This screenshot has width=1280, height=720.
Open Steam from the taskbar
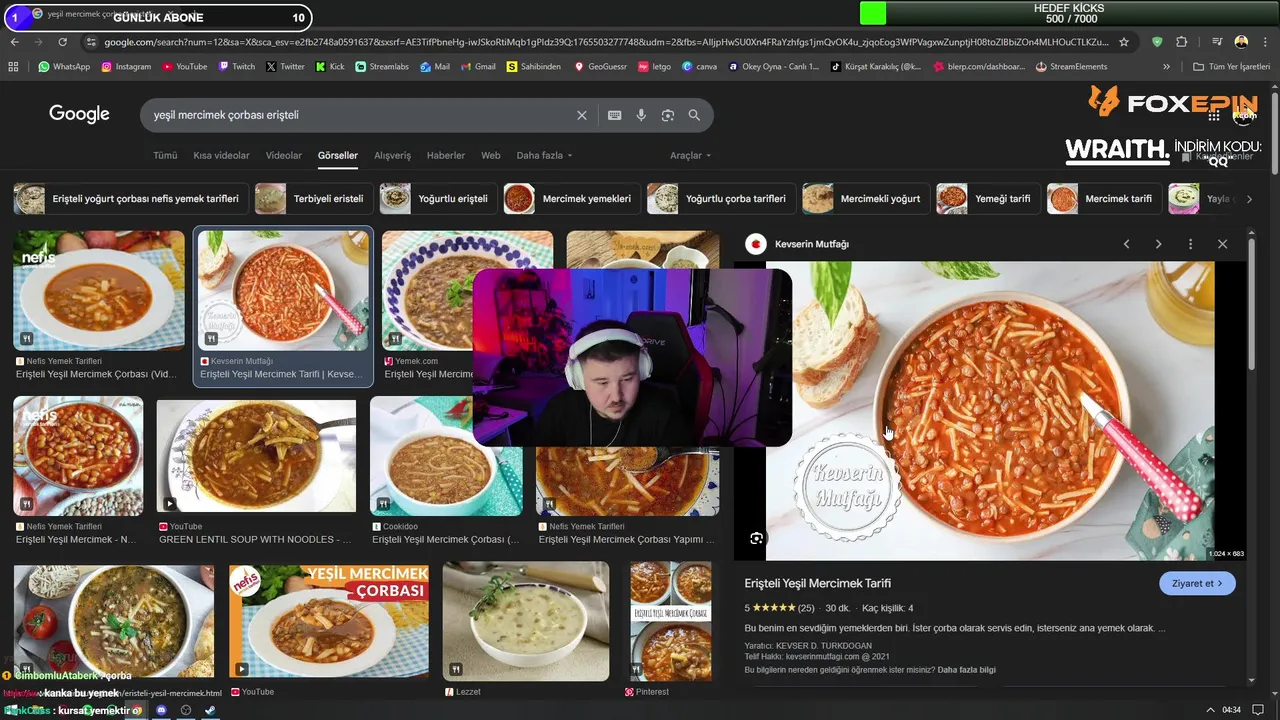click(x=210, y=710)
